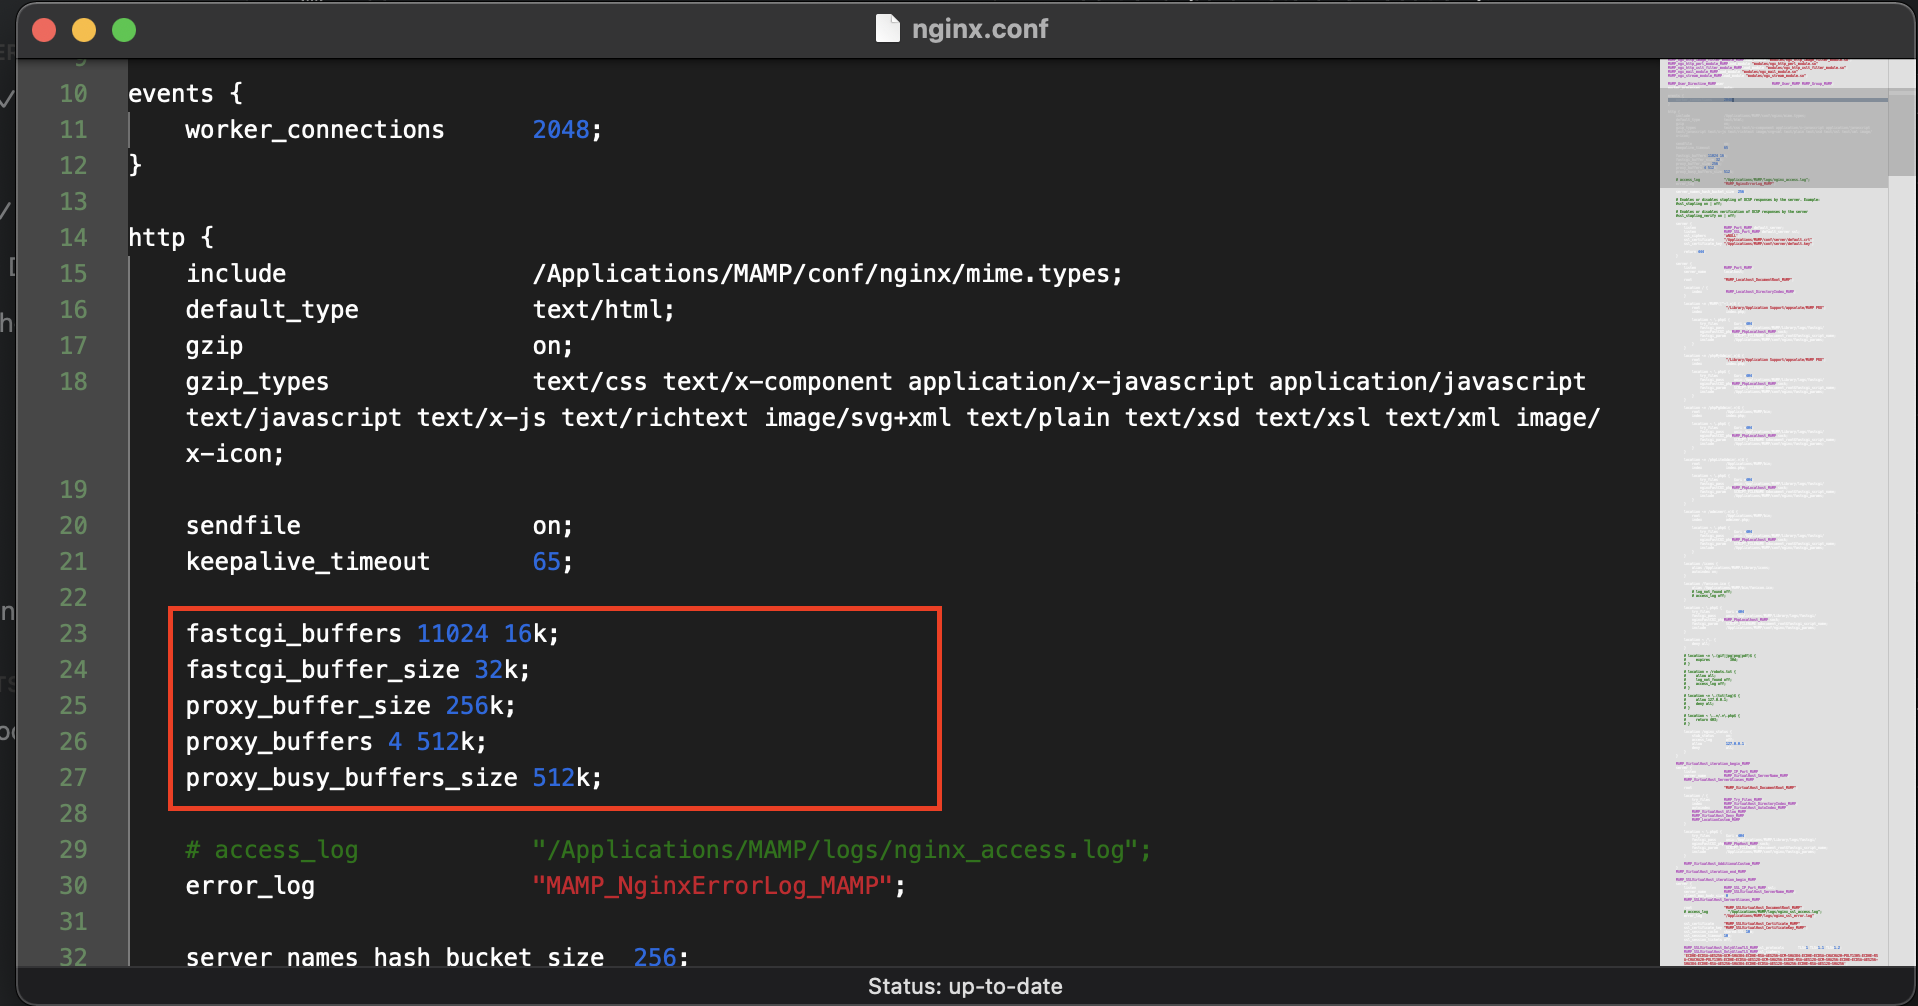Zoom the window with the green button

pyautogui.click(x=124, y=30)
